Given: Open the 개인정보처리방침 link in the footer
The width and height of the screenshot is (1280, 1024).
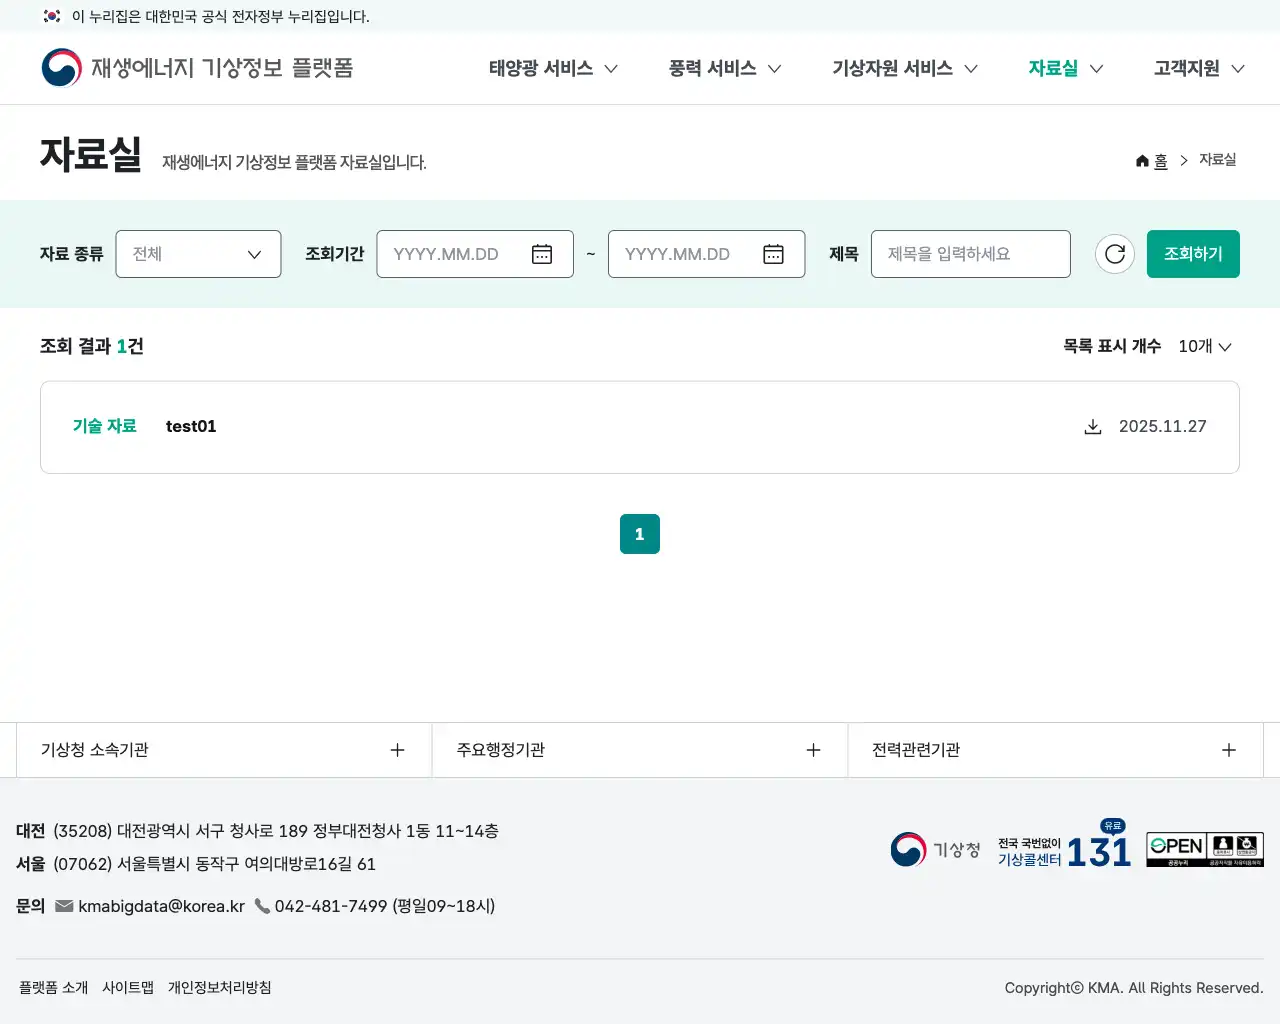Looking at the screenshot, I should [x=219, y=987].
